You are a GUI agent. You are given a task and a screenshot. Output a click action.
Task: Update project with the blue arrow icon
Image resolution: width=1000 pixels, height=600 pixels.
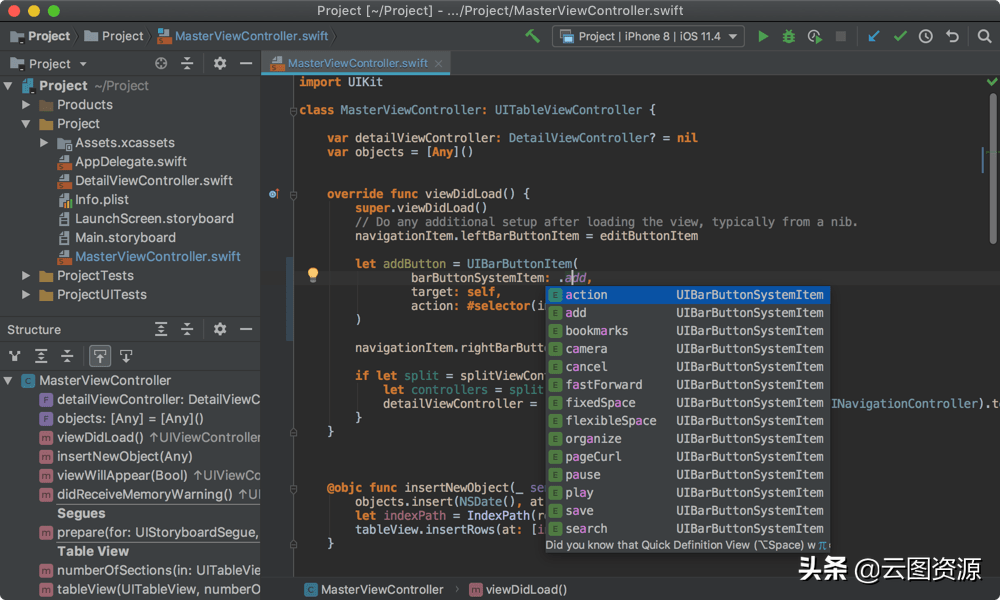point(874,36)
